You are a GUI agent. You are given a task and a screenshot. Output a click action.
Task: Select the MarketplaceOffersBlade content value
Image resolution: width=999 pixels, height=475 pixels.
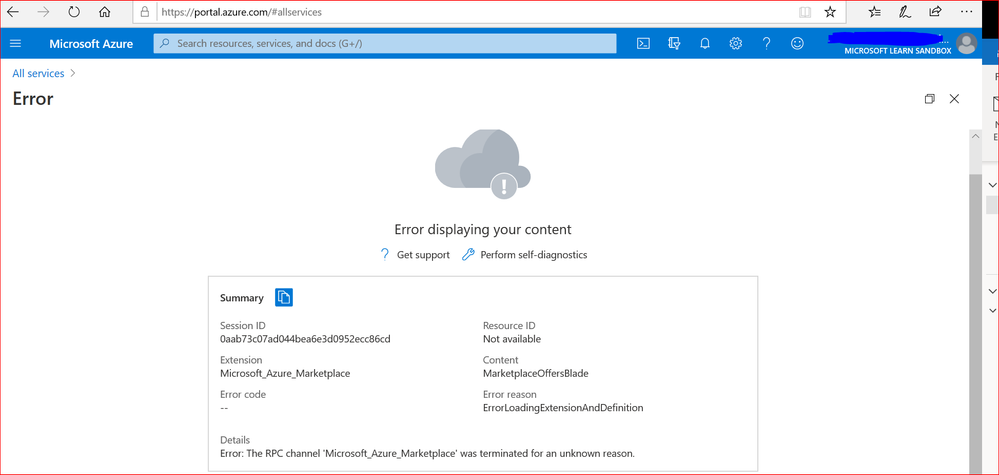[536, 373]
